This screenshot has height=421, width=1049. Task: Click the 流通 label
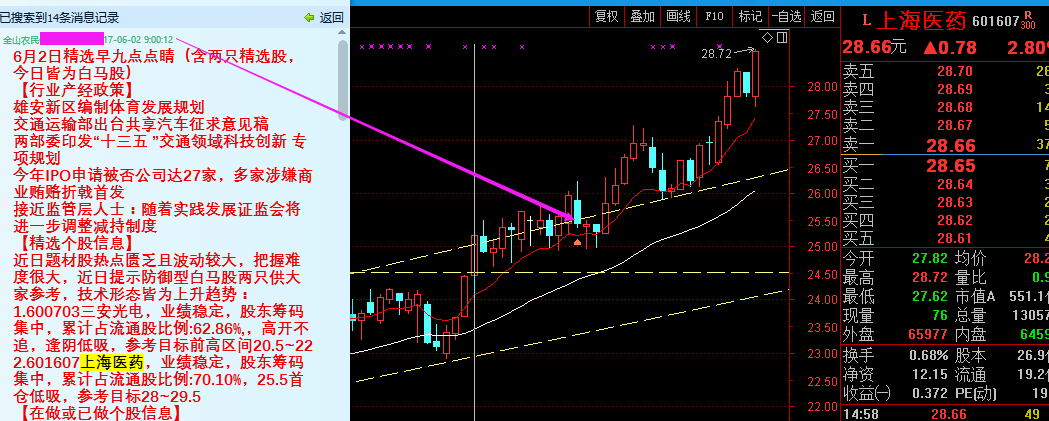[x=971, y=373]
